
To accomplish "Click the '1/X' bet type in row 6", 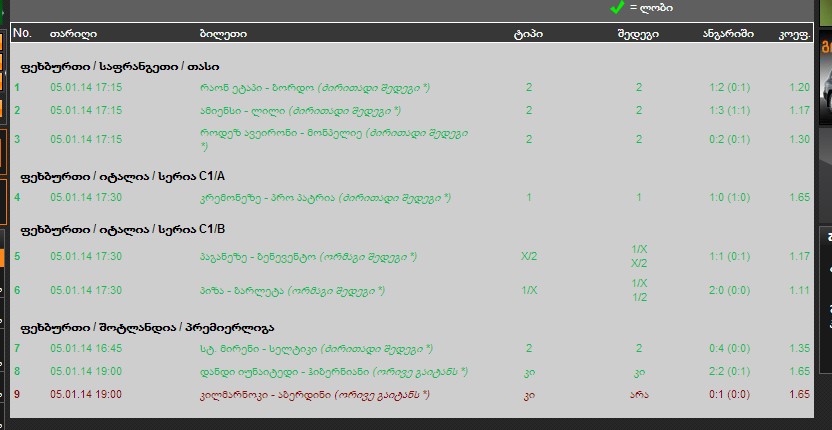I will pyautogui.click(x=529, y=290).
